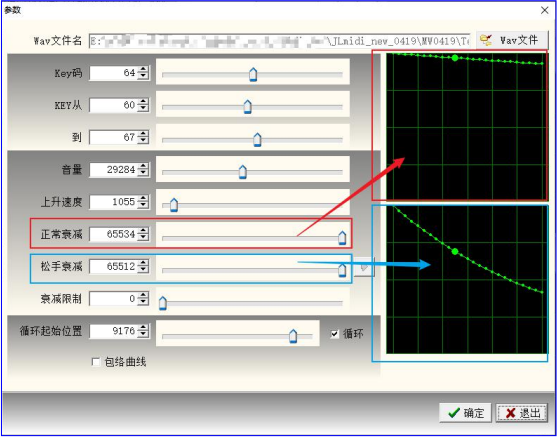Decrease 正常衰减 with its down spinner arrow
This screenshot has height=437, width=557.
click(143, 238)
